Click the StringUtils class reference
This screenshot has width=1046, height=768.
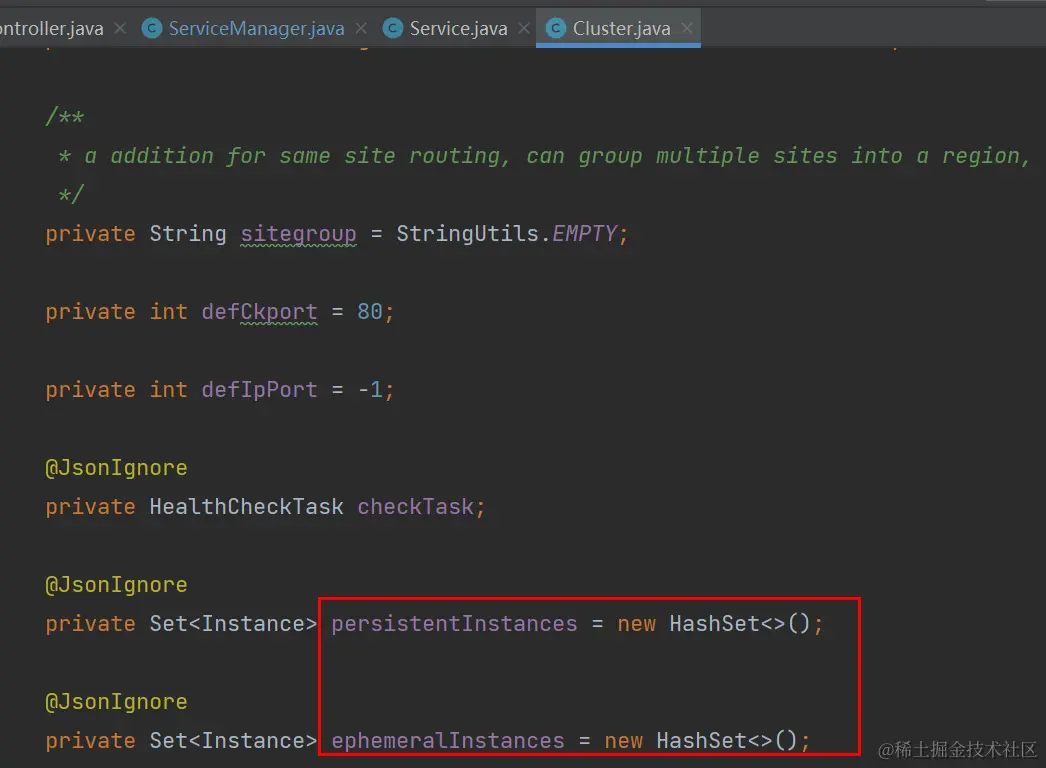tap(468, 234)
